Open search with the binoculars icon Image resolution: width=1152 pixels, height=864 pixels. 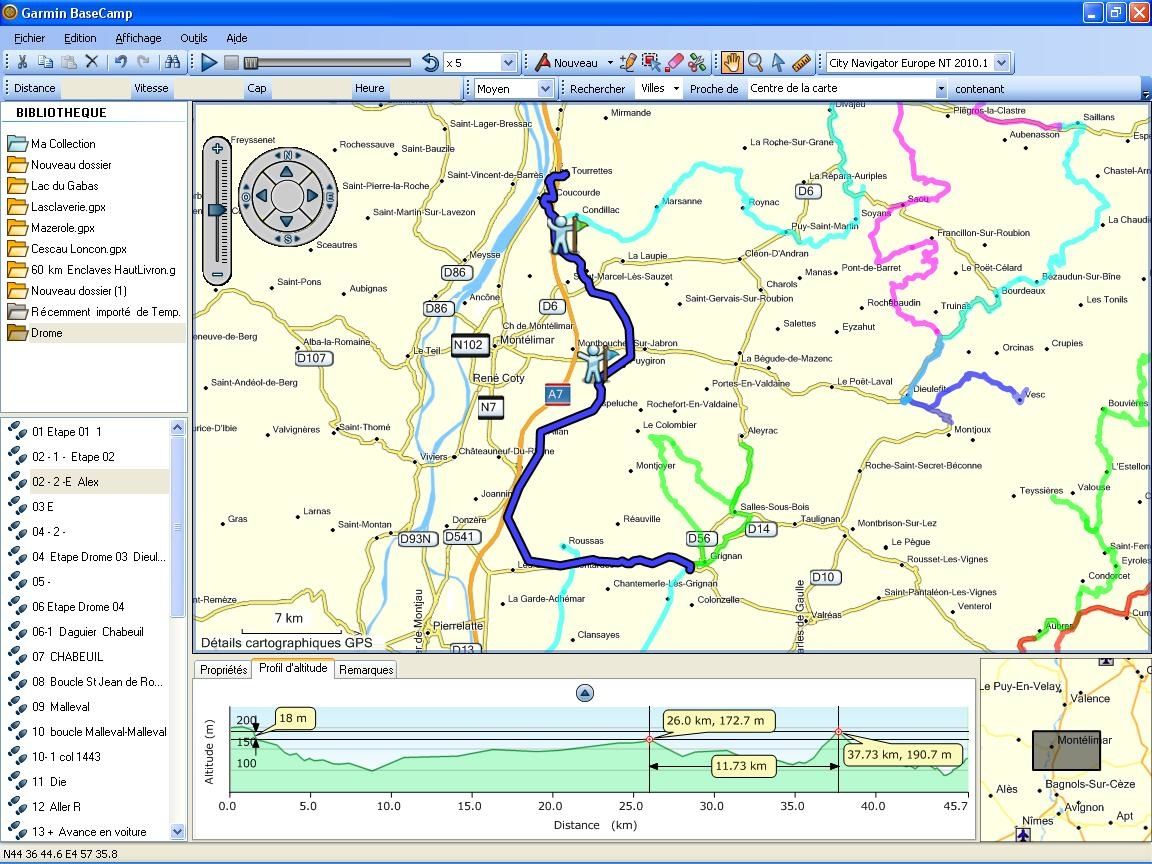[173, 62]
